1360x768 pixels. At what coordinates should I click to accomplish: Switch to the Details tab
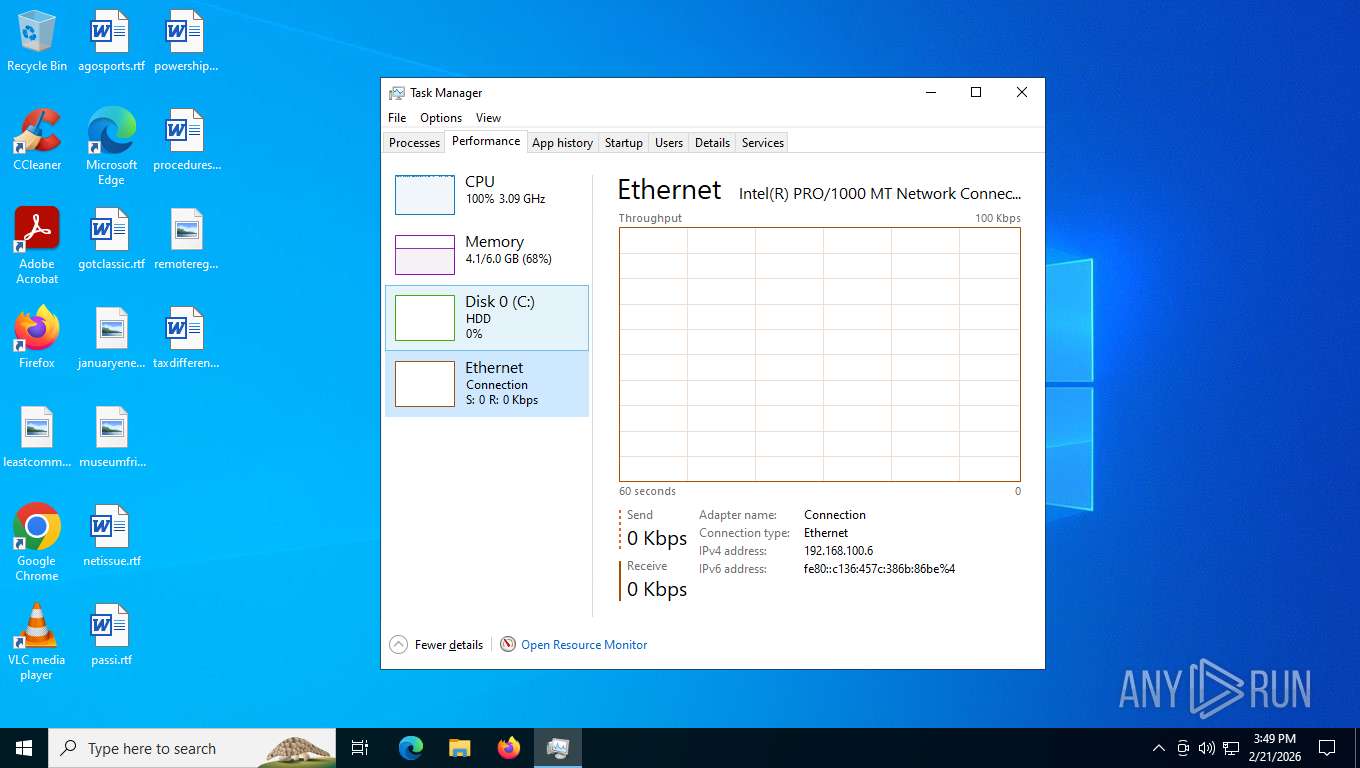click(x=712, y=143)
